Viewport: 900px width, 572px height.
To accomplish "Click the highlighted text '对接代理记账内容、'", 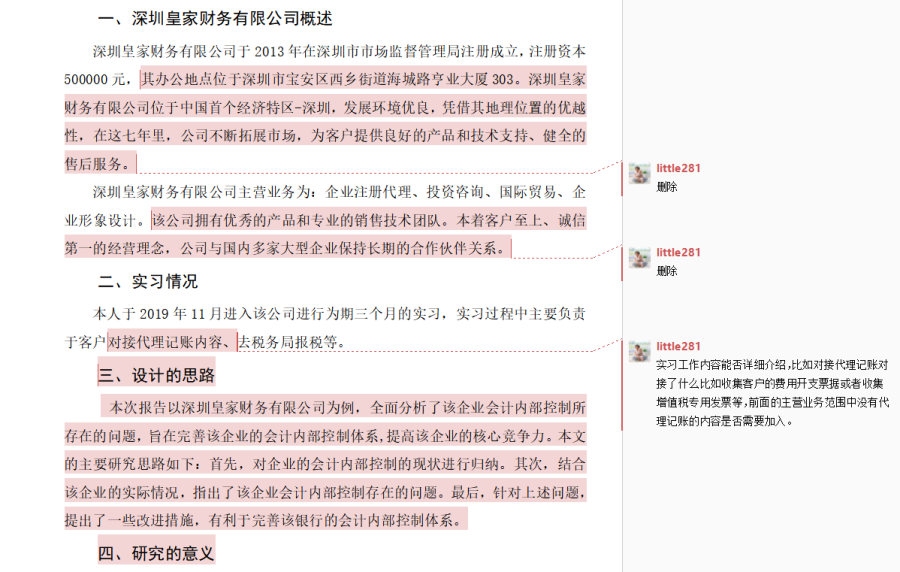I will 172,342.
